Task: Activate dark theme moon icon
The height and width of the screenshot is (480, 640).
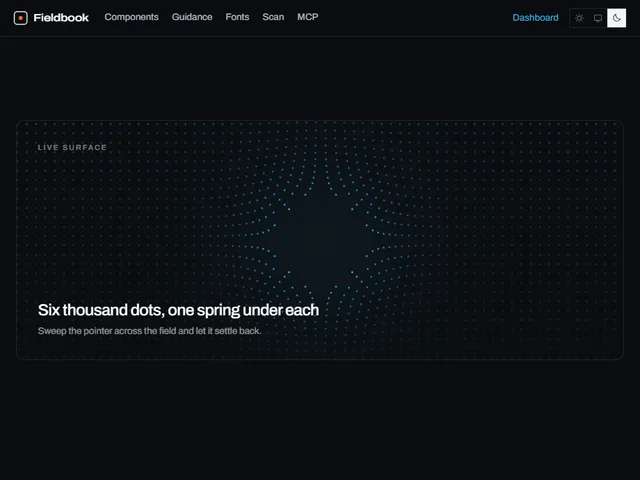Action: (x=616, y=18)
